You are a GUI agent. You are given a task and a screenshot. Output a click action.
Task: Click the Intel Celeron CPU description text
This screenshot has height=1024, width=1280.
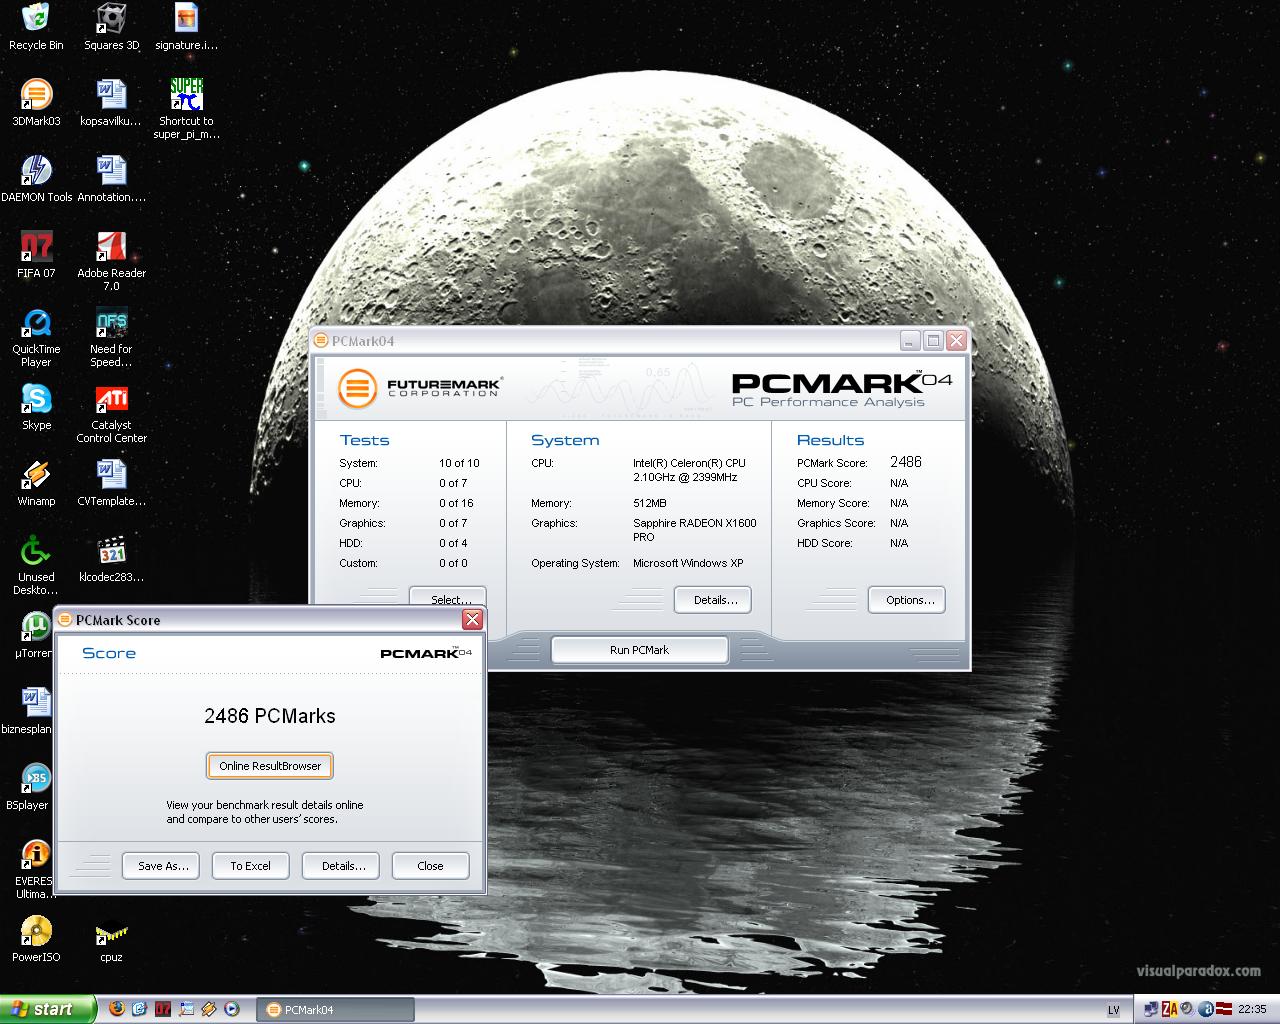[689, 470]
